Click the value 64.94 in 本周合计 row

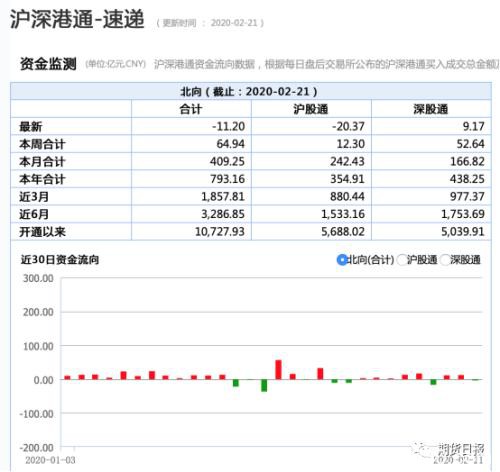coord(231,144)
